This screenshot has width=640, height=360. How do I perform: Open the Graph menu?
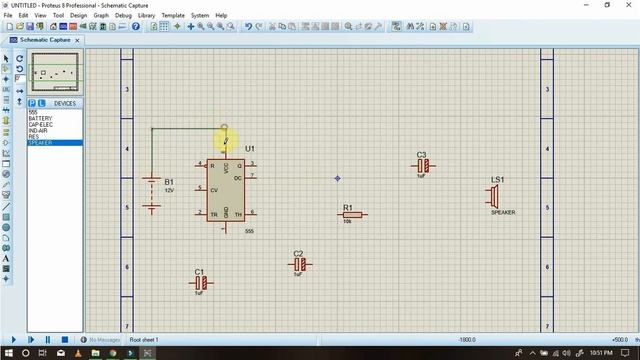[101, 16]
